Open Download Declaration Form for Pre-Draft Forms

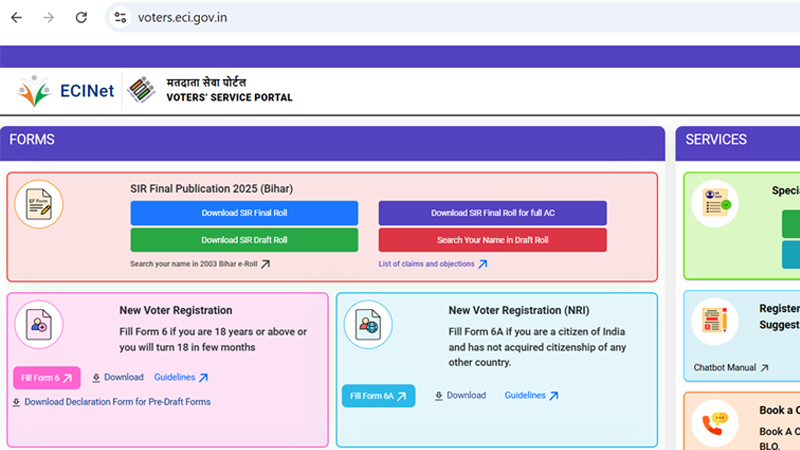pyautogui.click(x=117, y=402)
